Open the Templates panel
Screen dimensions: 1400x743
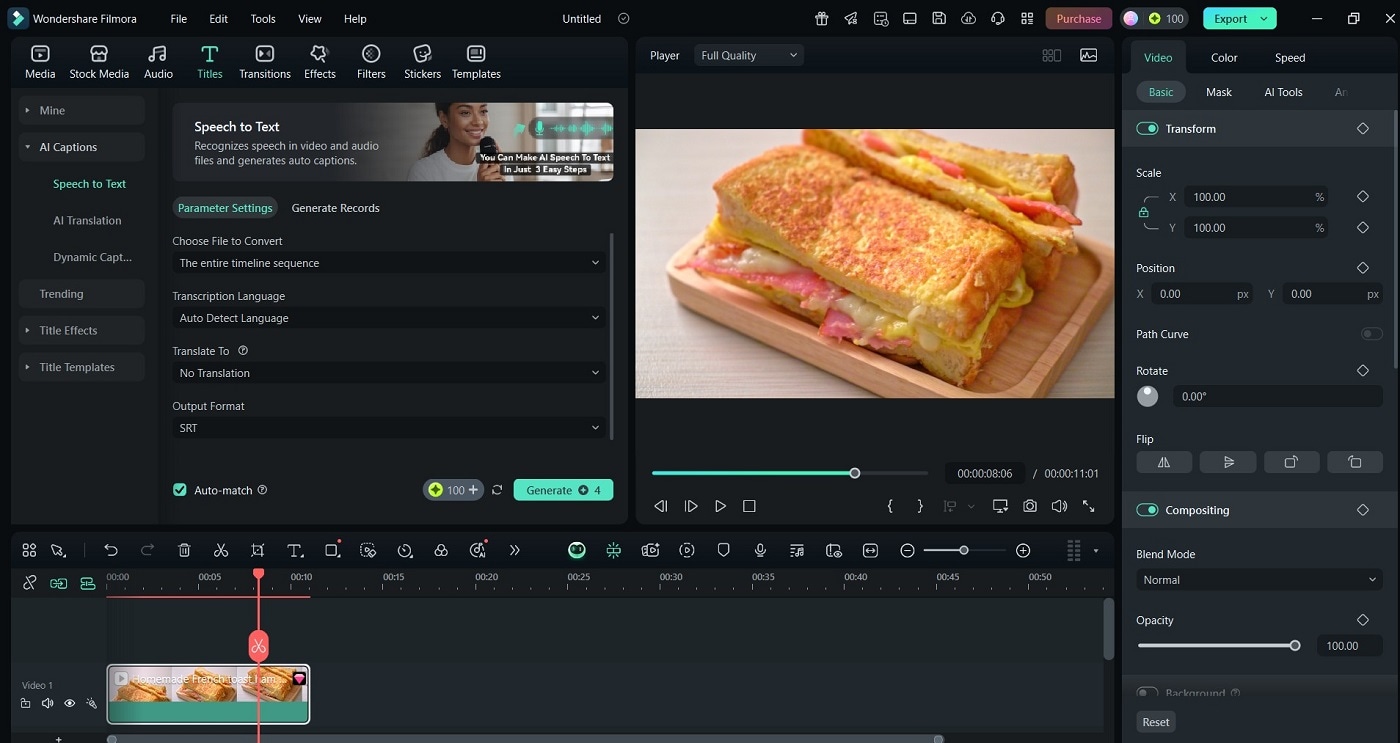[x=476, y=62]
